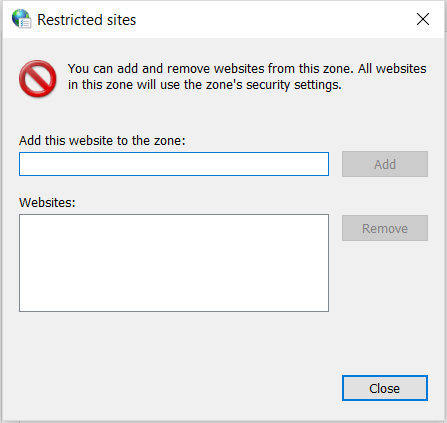Screen dimensions: 447x423
Task: Click the top row of the Websites list
Action: pyautogui.click(x=174, y=222)
